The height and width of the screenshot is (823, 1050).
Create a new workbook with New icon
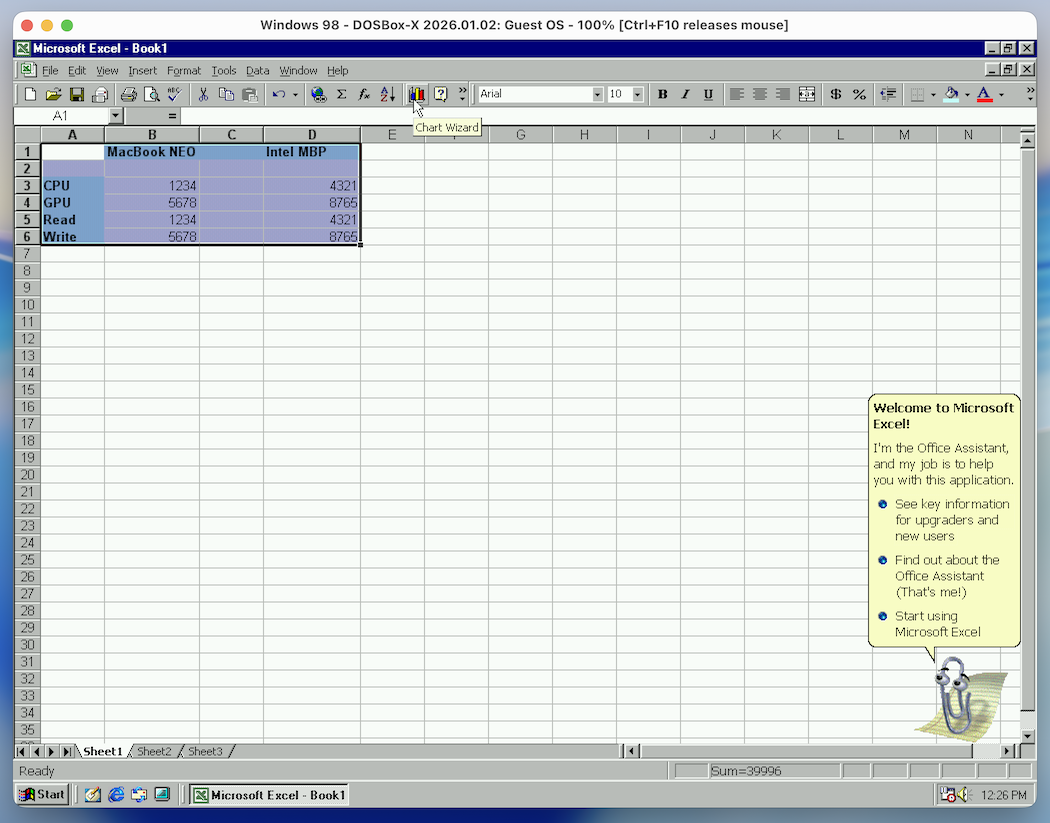(30, 94)
